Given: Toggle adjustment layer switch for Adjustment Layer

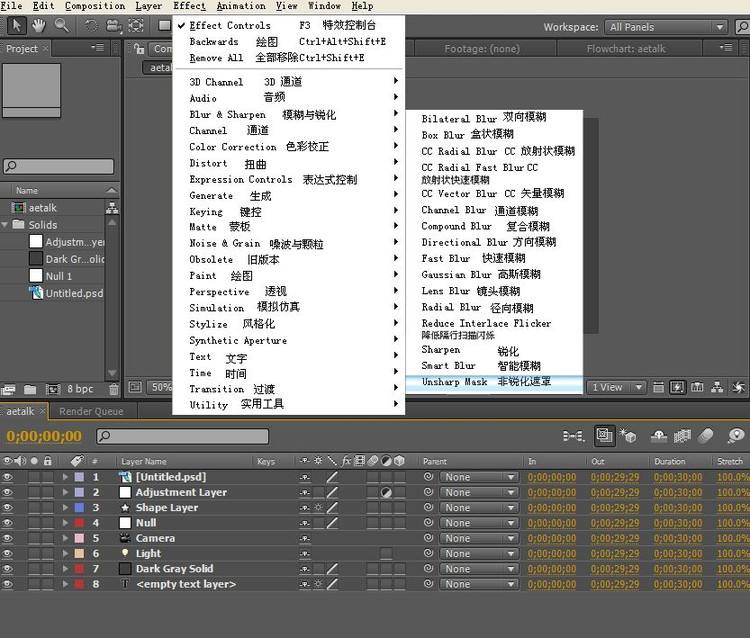Looking at the screenshot, I should (x=386, y=492).
